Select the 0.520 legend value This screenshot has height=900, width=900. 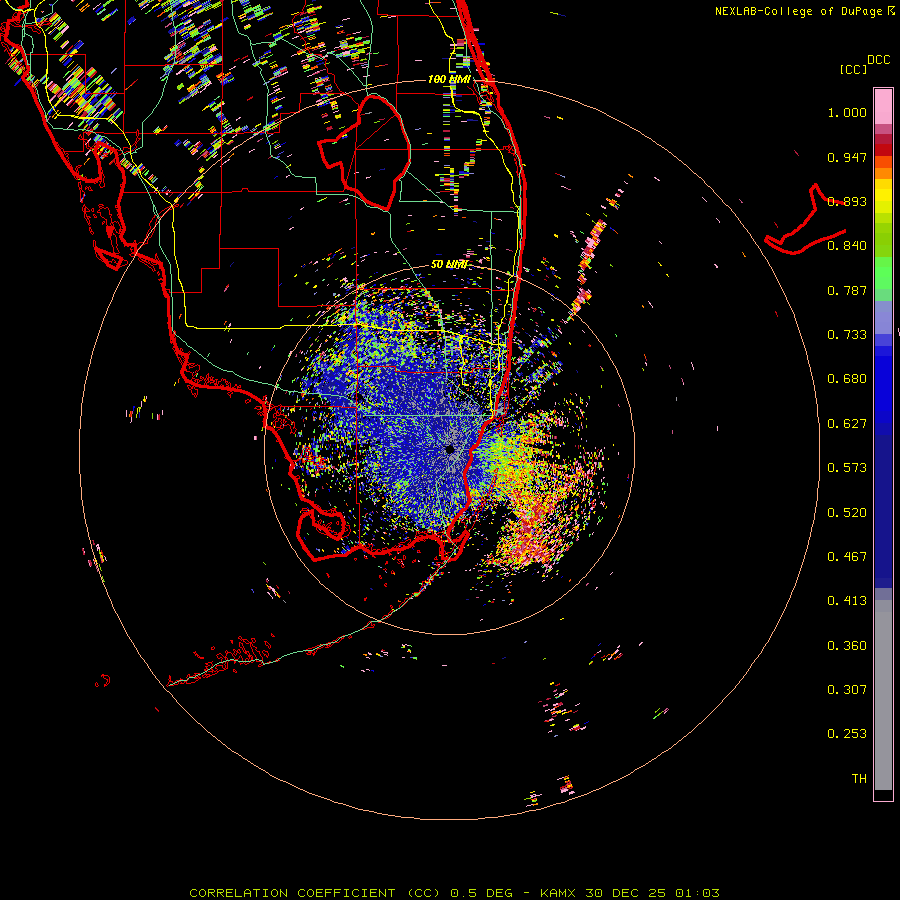pos(847,513)
